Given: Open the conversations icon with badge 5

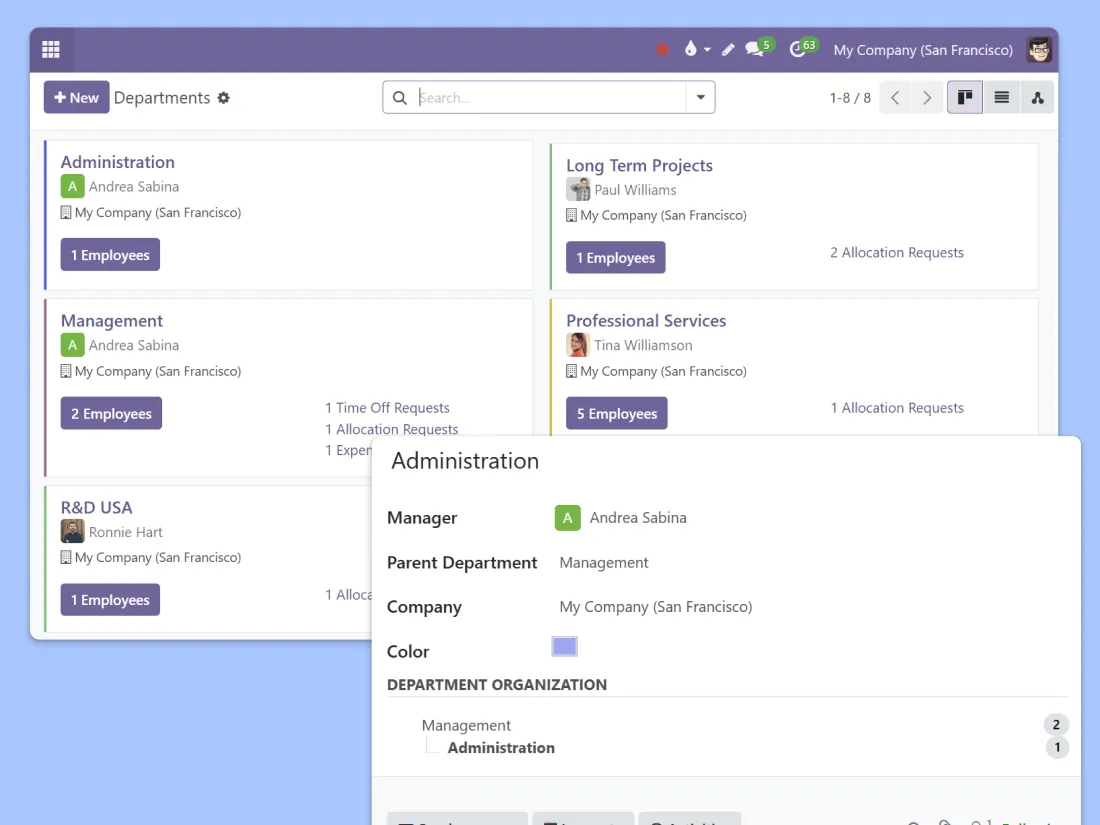Looking at the screenshot, I should tap(757, 49).
